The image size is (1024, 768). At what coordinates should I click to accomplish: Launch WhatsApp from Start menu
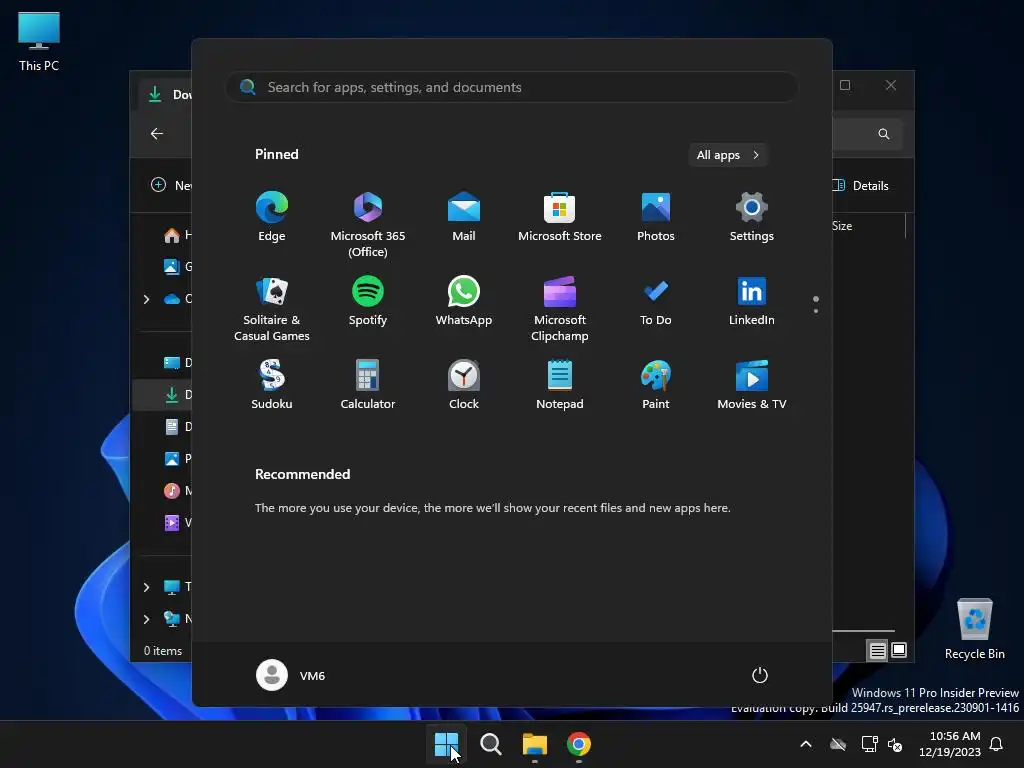coord(464,300)
